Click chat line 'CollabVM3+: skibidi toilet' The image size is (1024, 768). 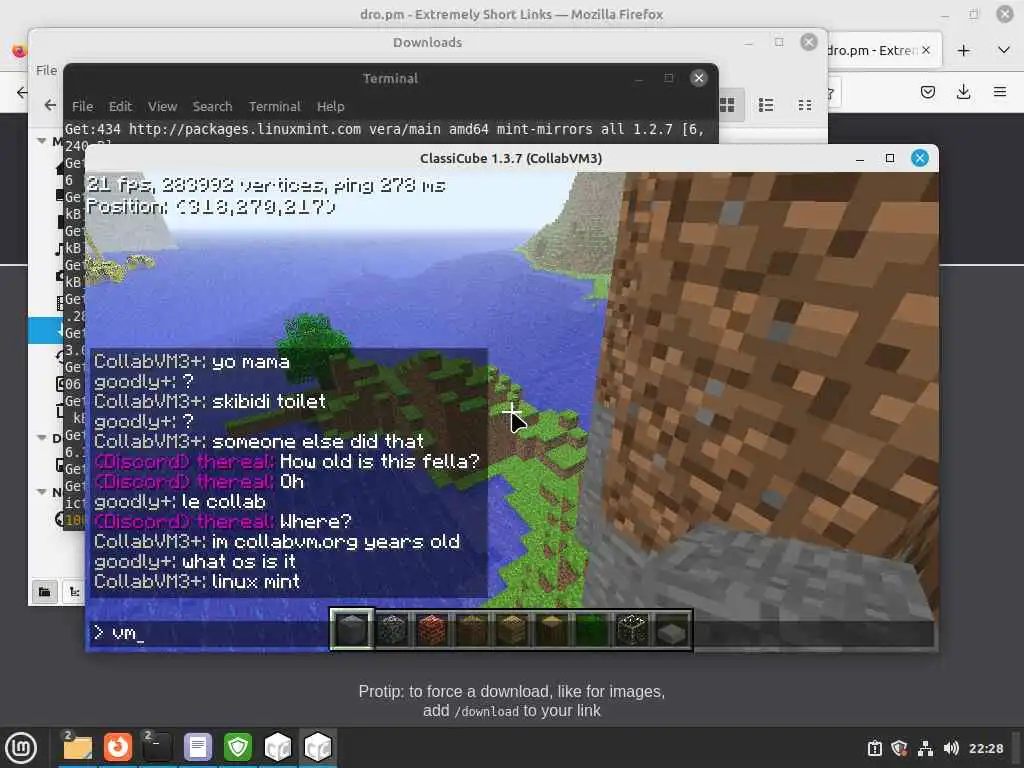(210, 401)
